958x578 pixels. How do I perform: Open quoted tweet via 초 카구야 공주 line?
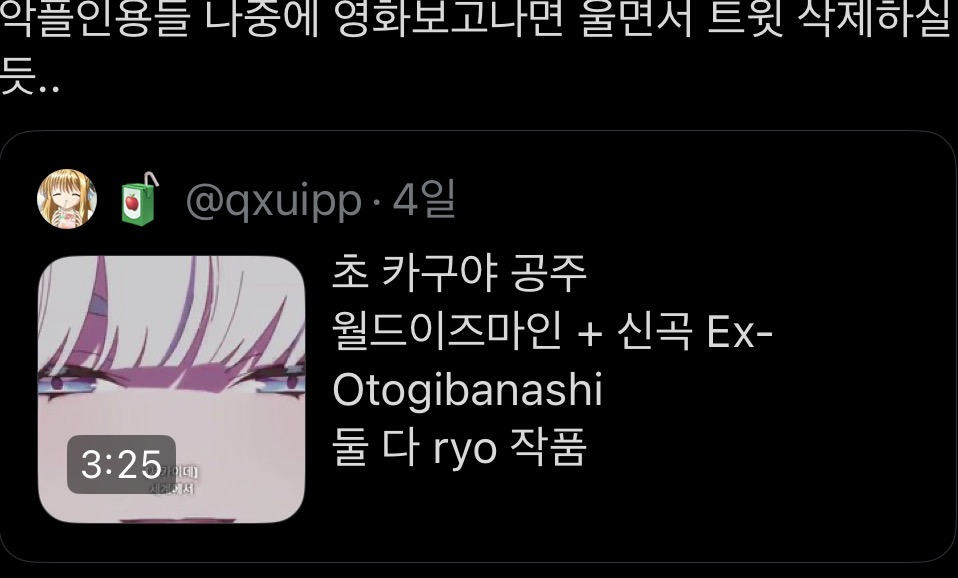(459, 273)
